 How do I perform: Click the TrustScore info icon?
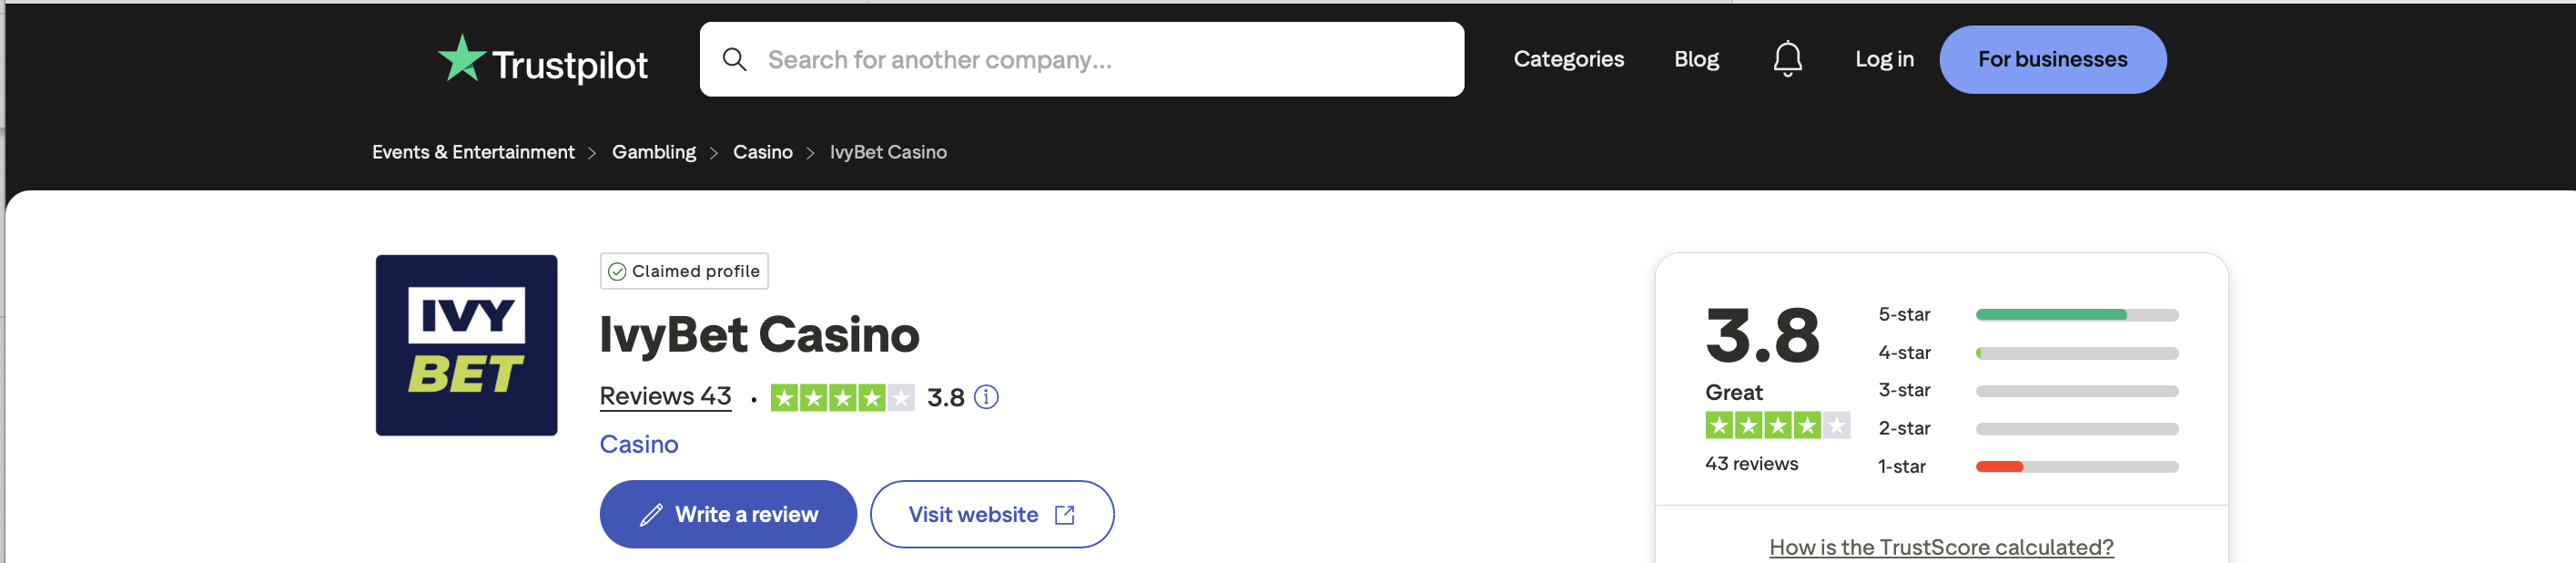click(x=986, y=397)
